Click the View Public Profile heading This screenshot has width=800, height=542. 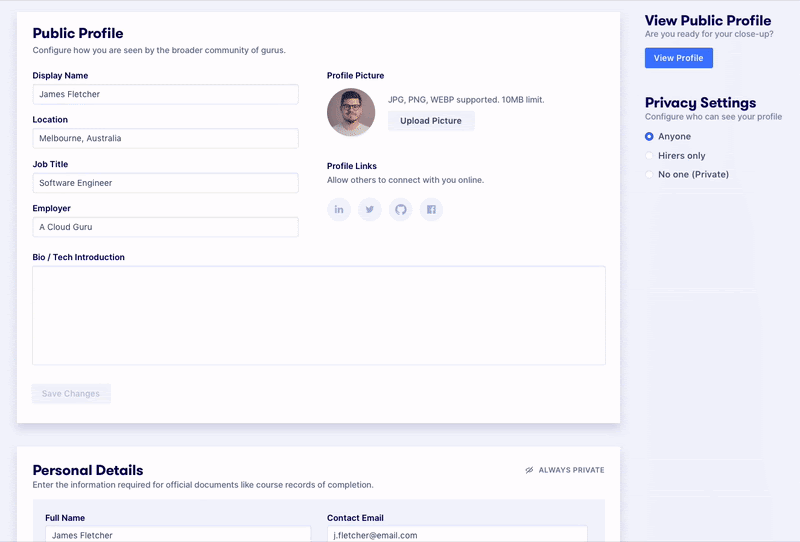coord(708,20)
